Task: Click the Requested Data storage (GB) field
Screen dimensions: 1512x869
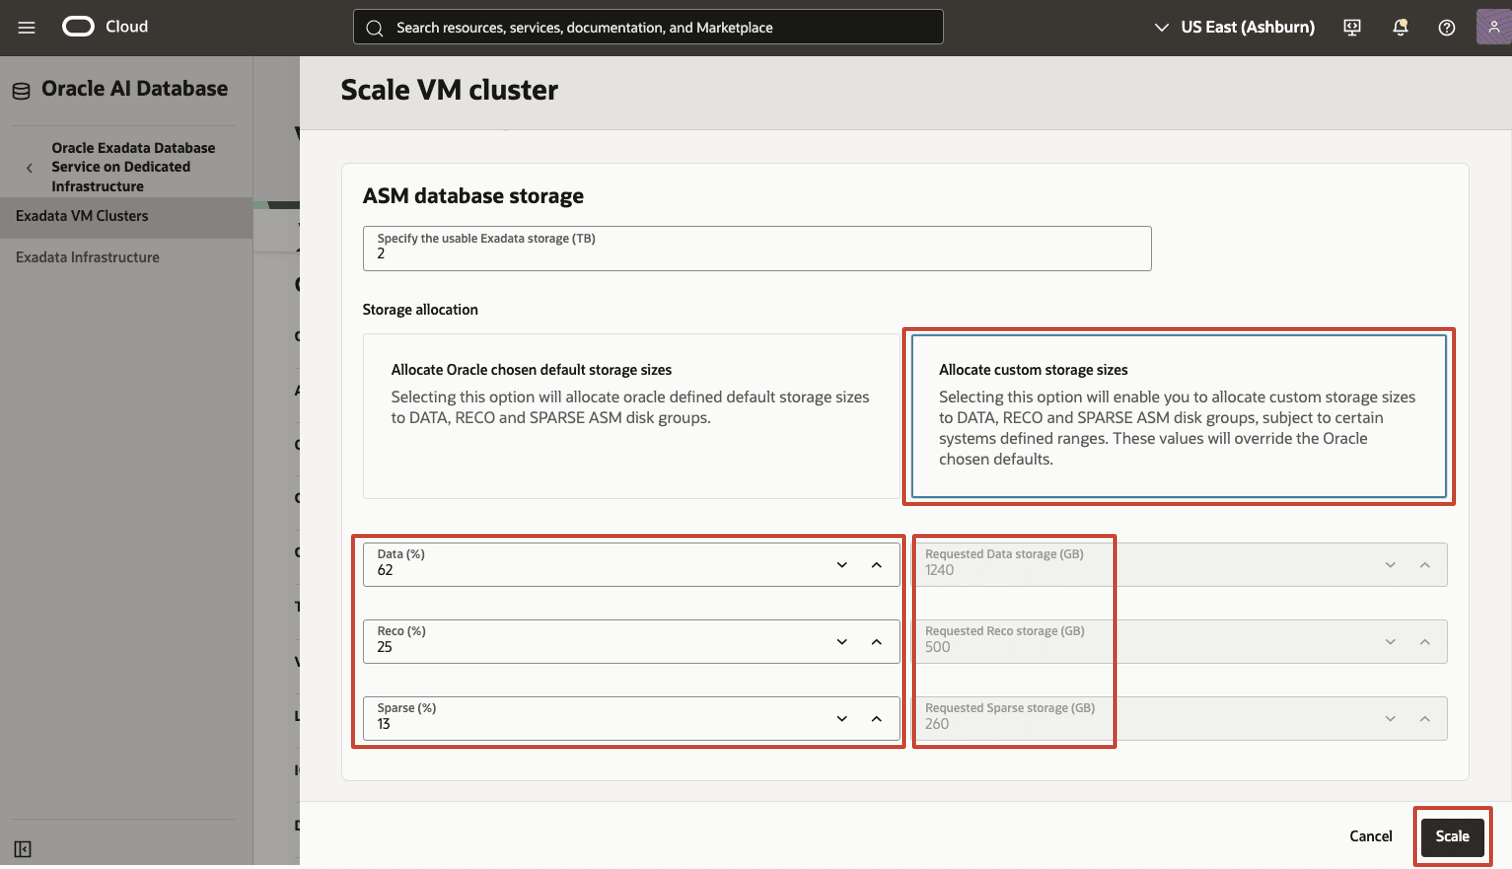Action: point(1179,565)
